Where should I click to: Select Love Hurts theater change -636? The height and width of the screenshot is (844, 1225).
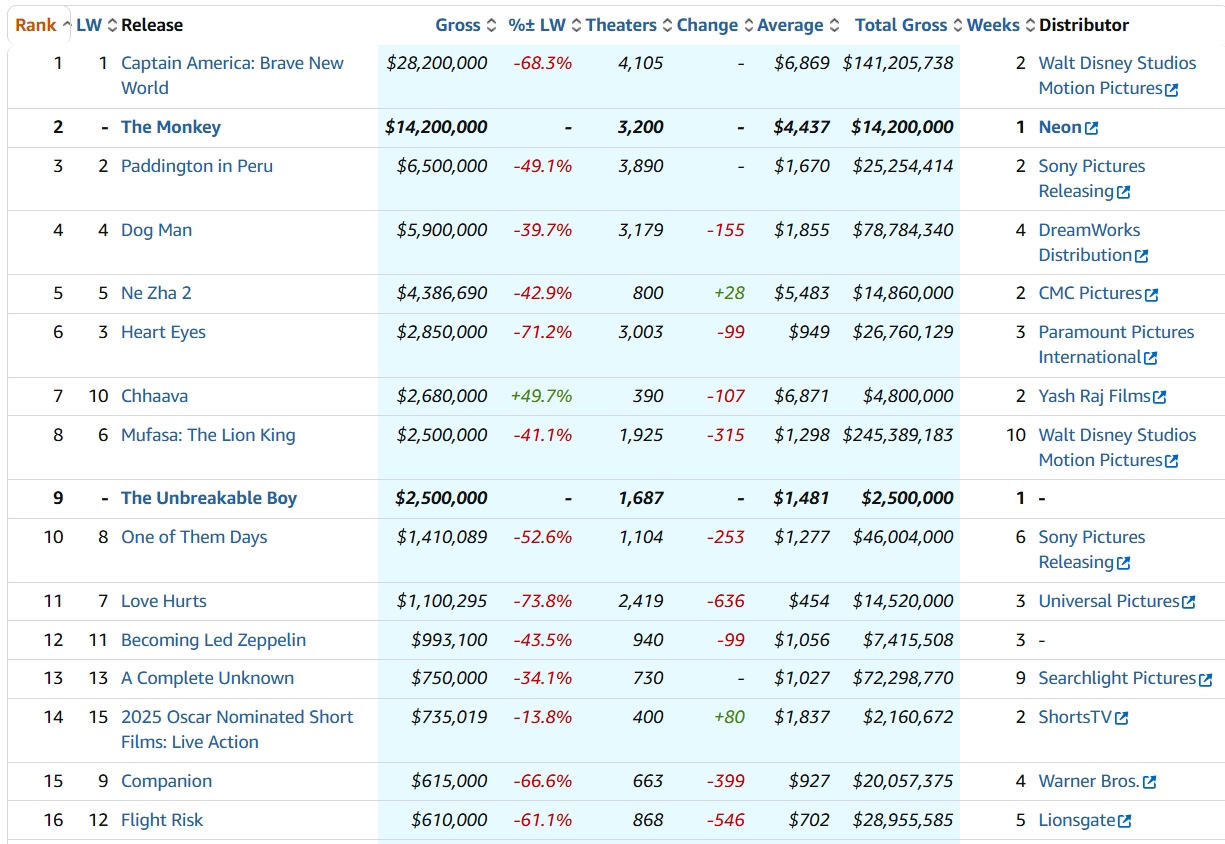pos(726,601)
